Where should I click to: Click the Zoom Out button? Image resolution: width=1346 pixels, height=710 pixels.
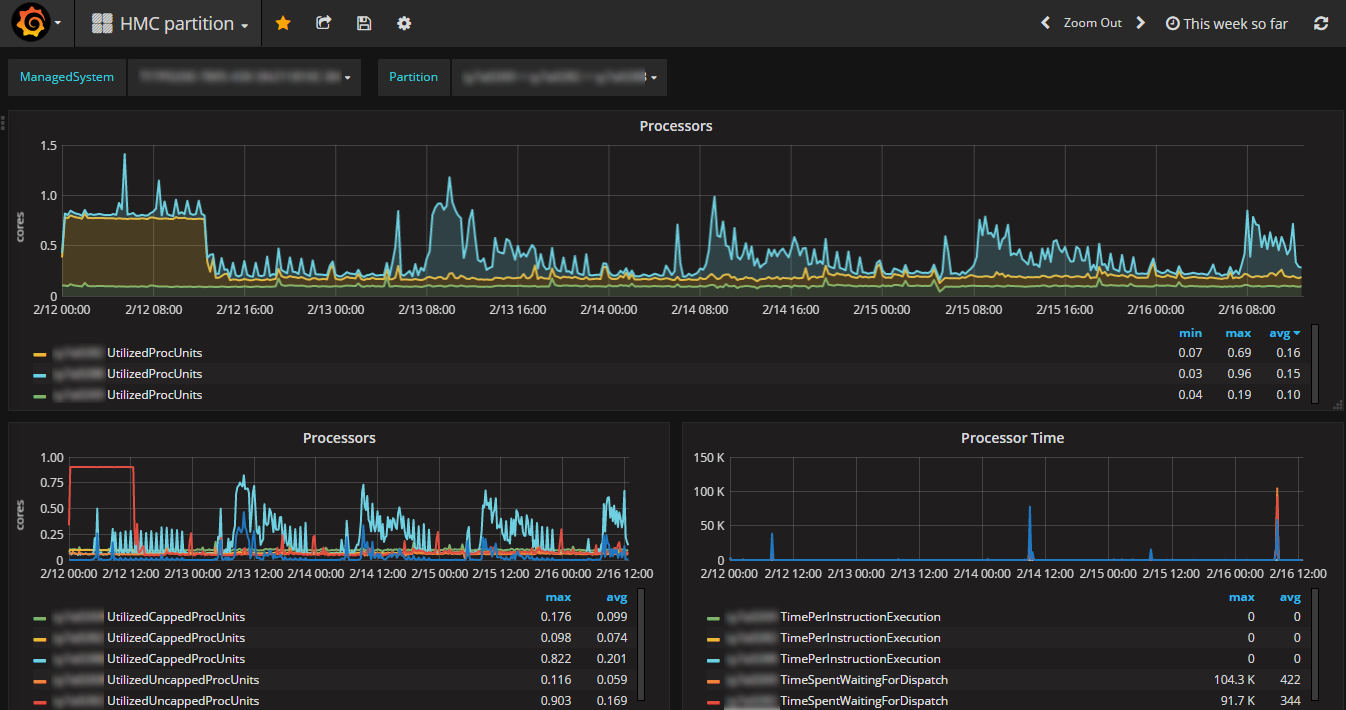click(x=1092, y=23)
